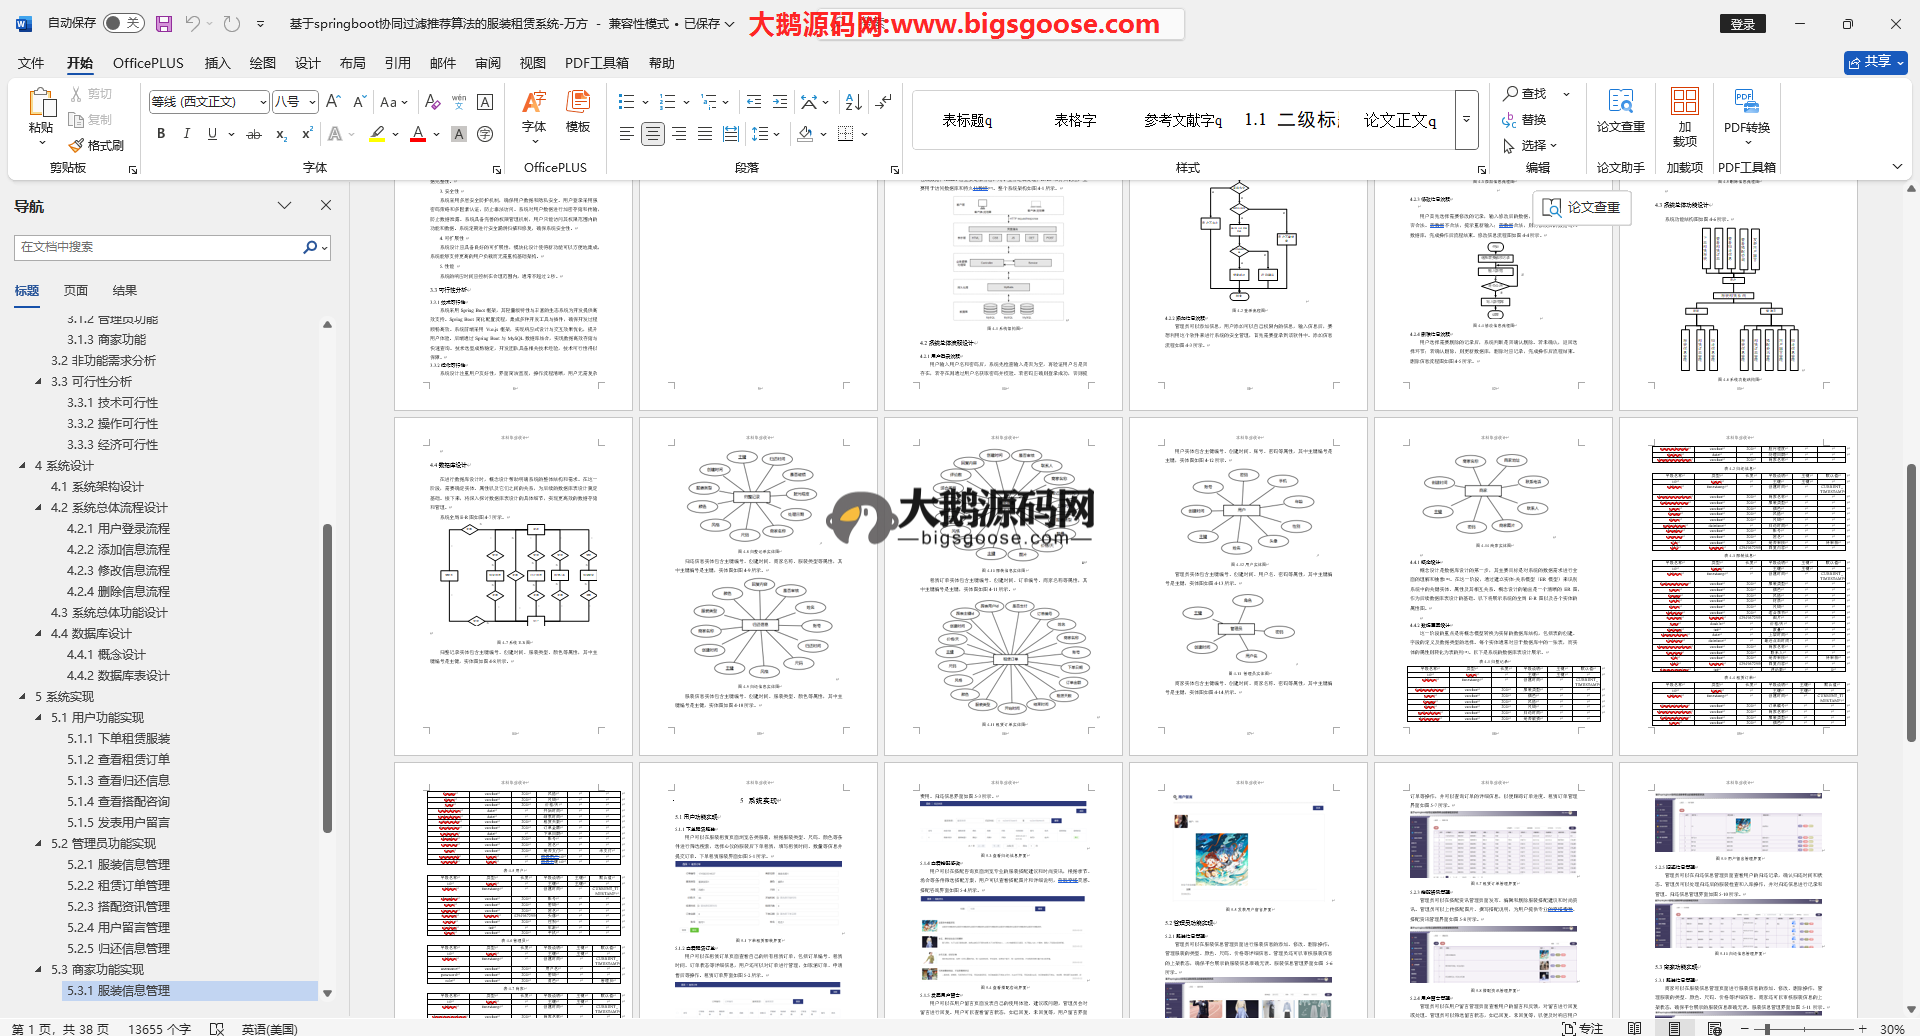Screen dimensions: 1920x1036
Task: Click the PDF转换 icon
Action: 1746,110
